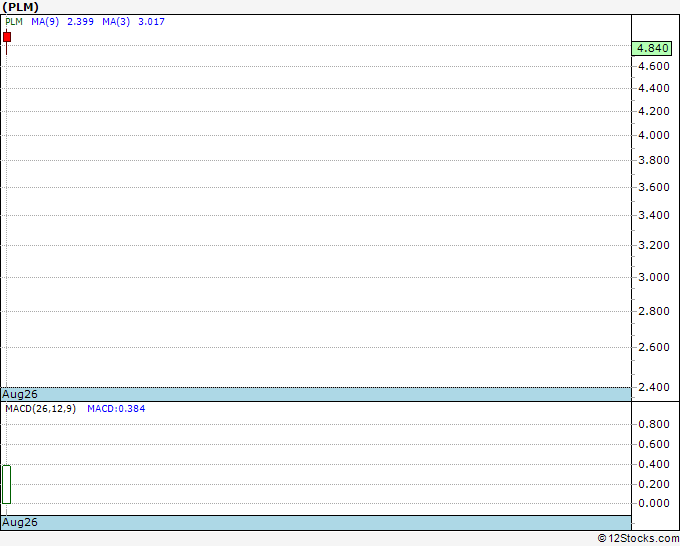Click the (PLM) chart title
The image size is (680, 546).
tap(20, 7)
